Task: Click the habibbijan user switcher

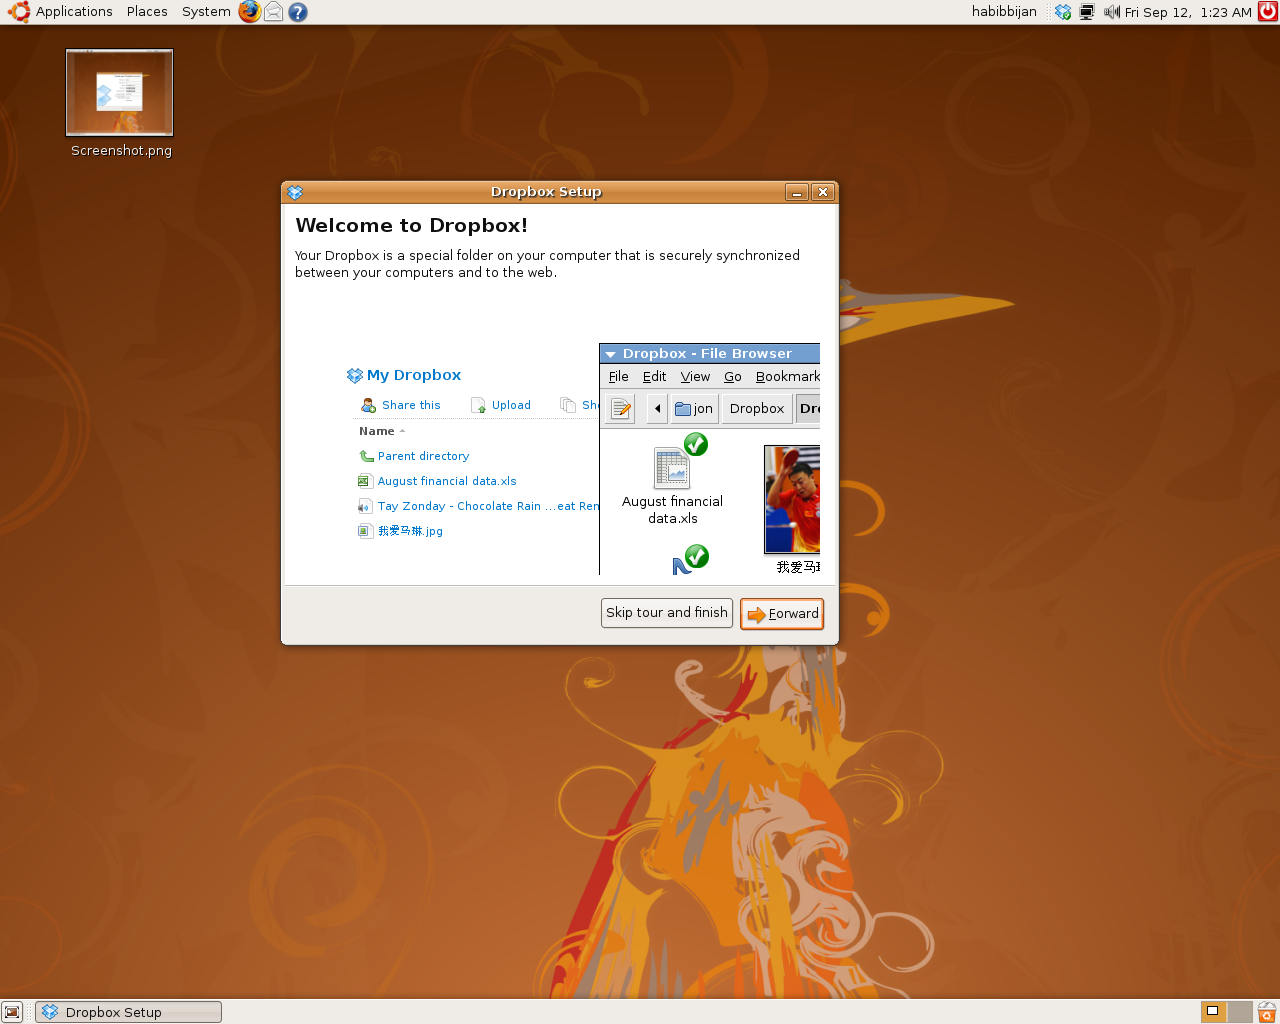Action: pos(1004,12)
